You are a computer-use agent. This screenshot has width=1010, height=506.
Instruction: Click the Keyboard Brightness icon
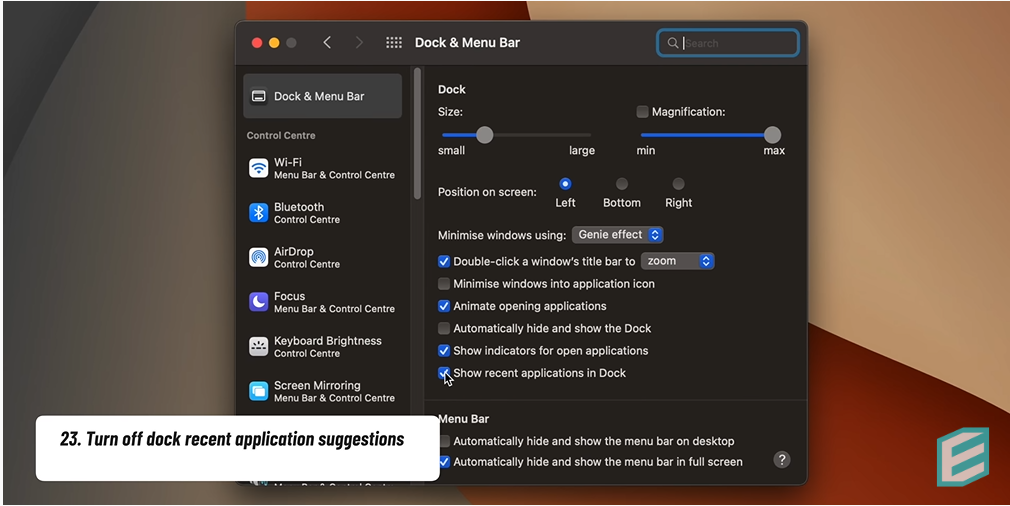258,346
